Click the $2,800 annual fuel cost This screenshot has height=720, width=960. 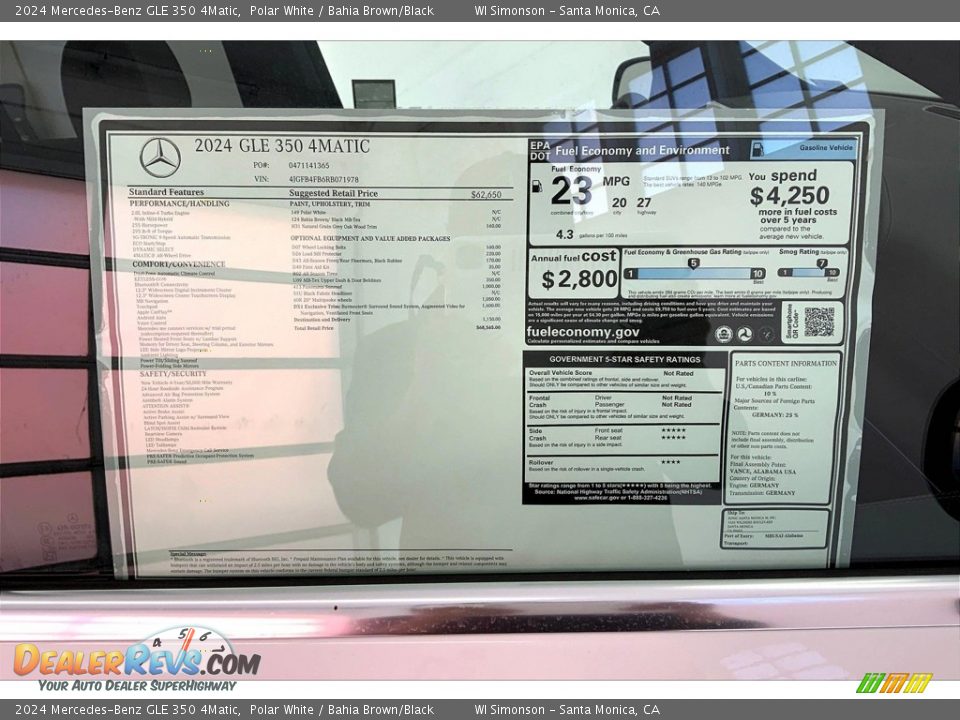579,280
